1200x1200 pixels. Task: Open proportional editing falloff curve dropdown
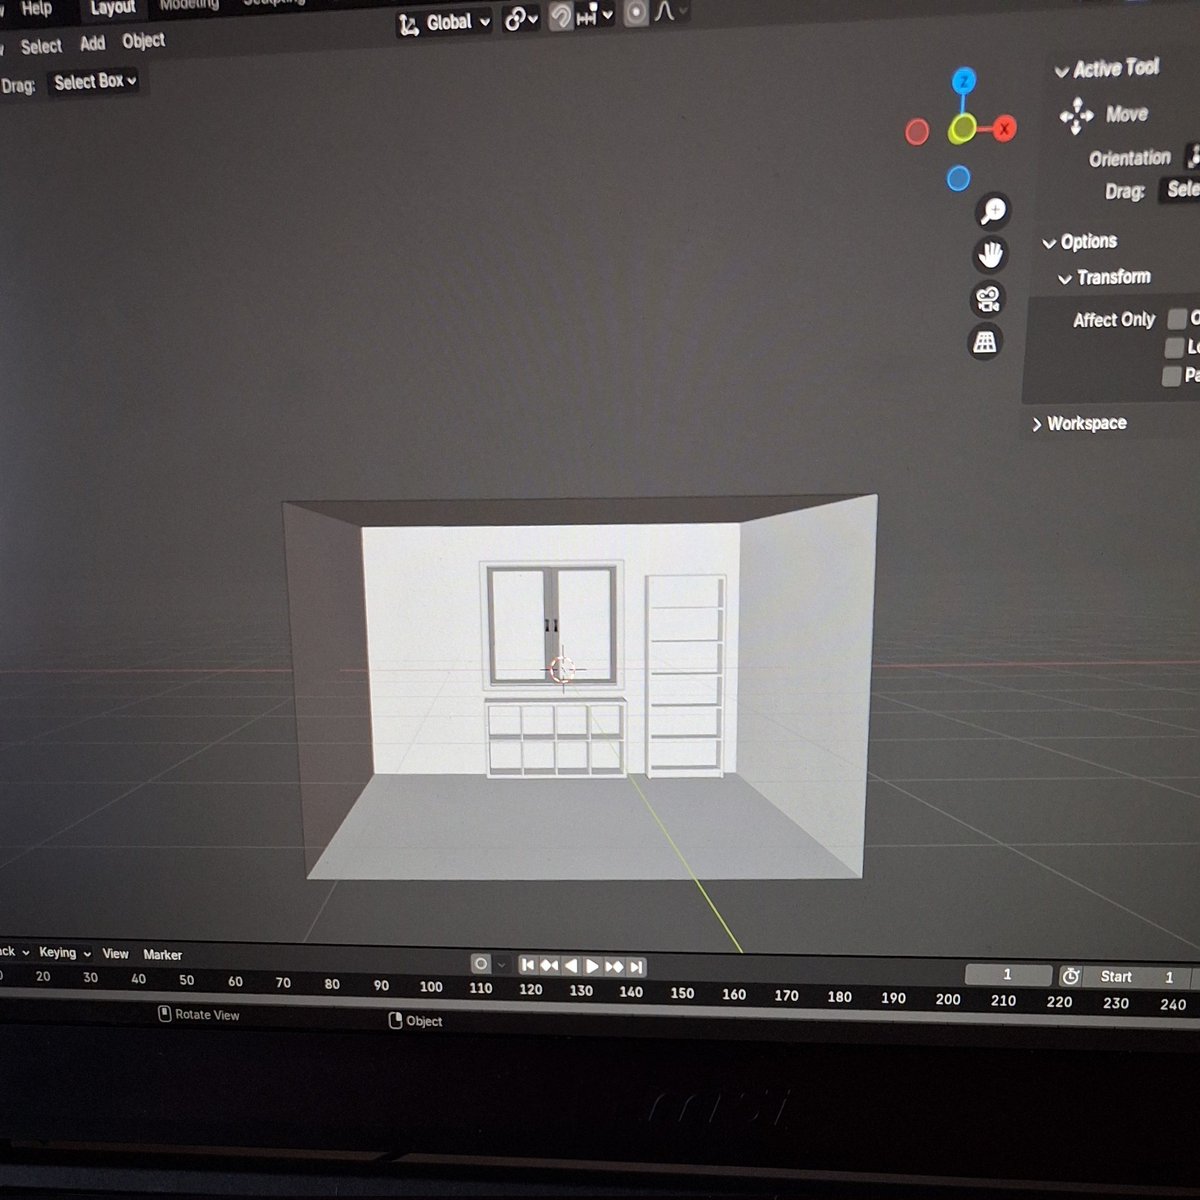(671, 13)
